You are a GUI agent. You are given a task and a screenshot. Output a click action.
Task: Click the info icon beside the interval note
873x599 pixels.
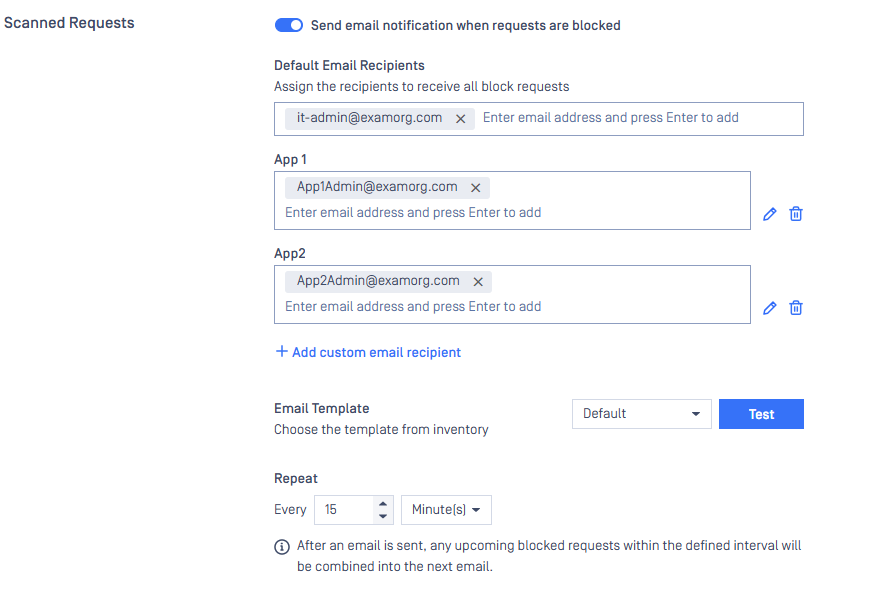(x=282, y=547)
